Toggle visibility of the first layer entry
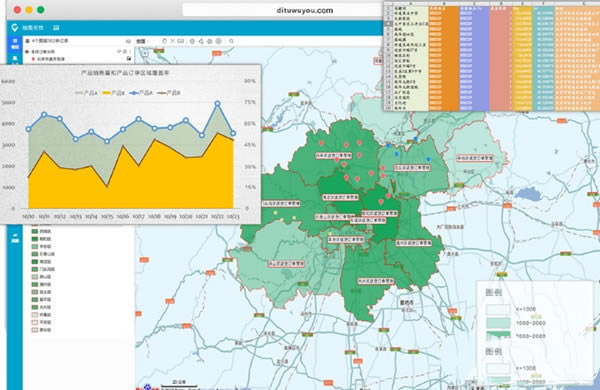 pos(27,52)
